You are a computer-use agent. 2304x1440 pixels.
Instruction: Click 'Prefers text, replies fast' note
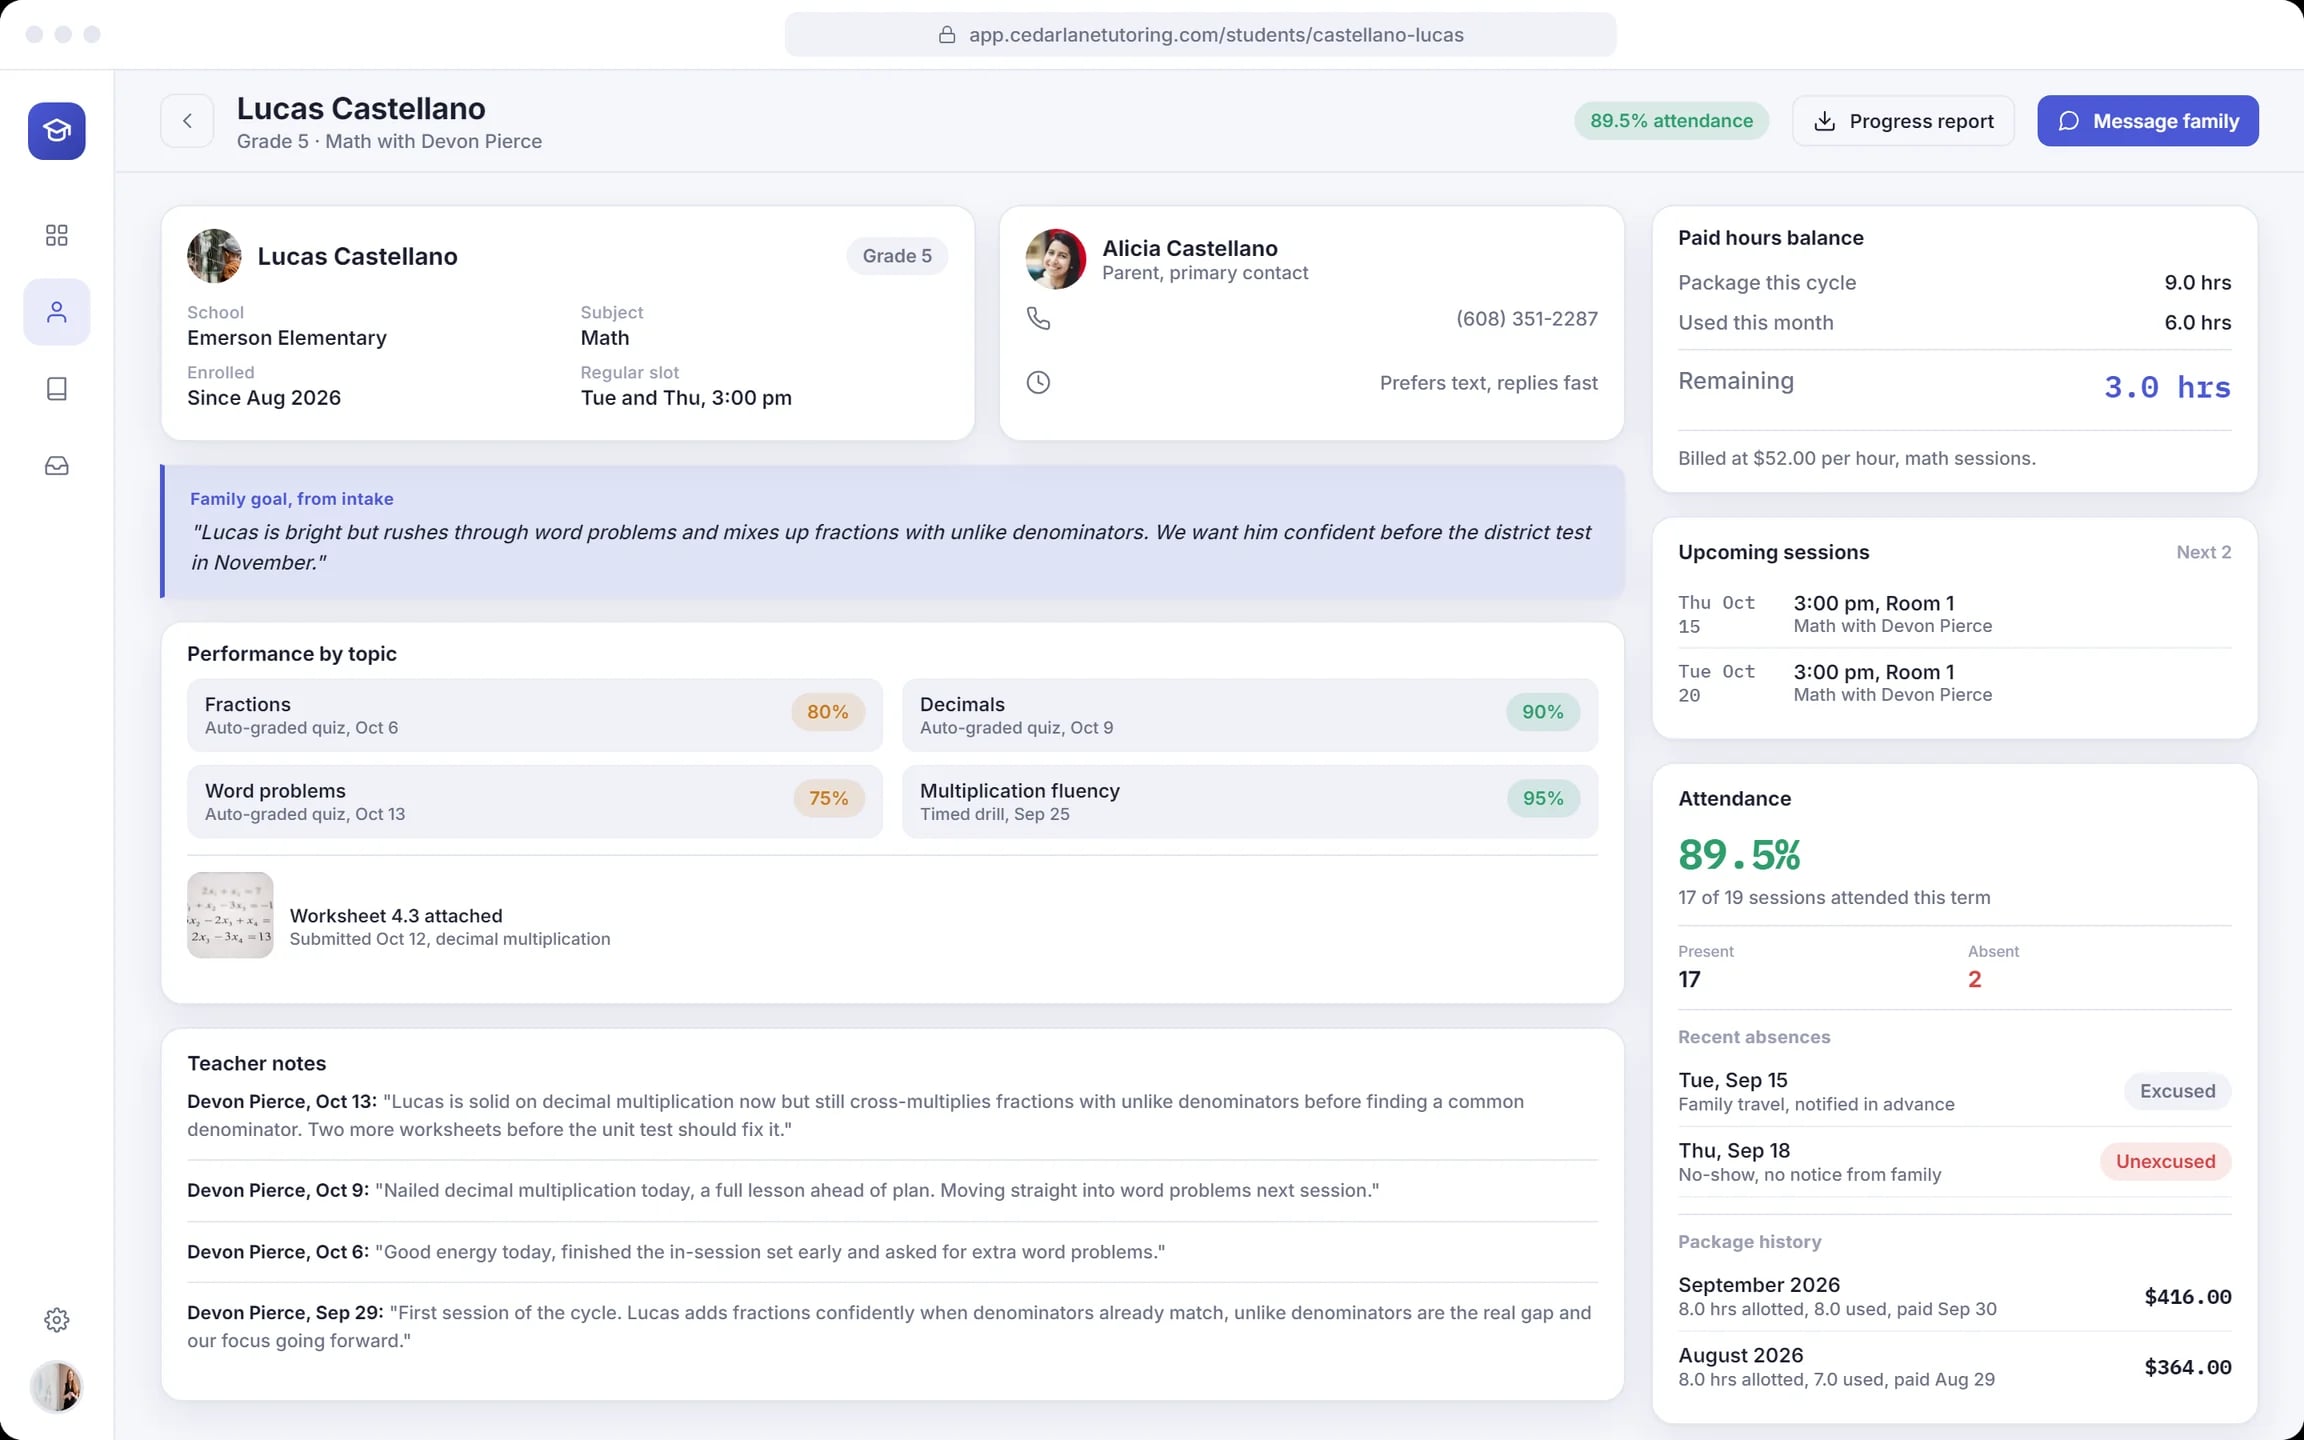[x=1488, y=383]
